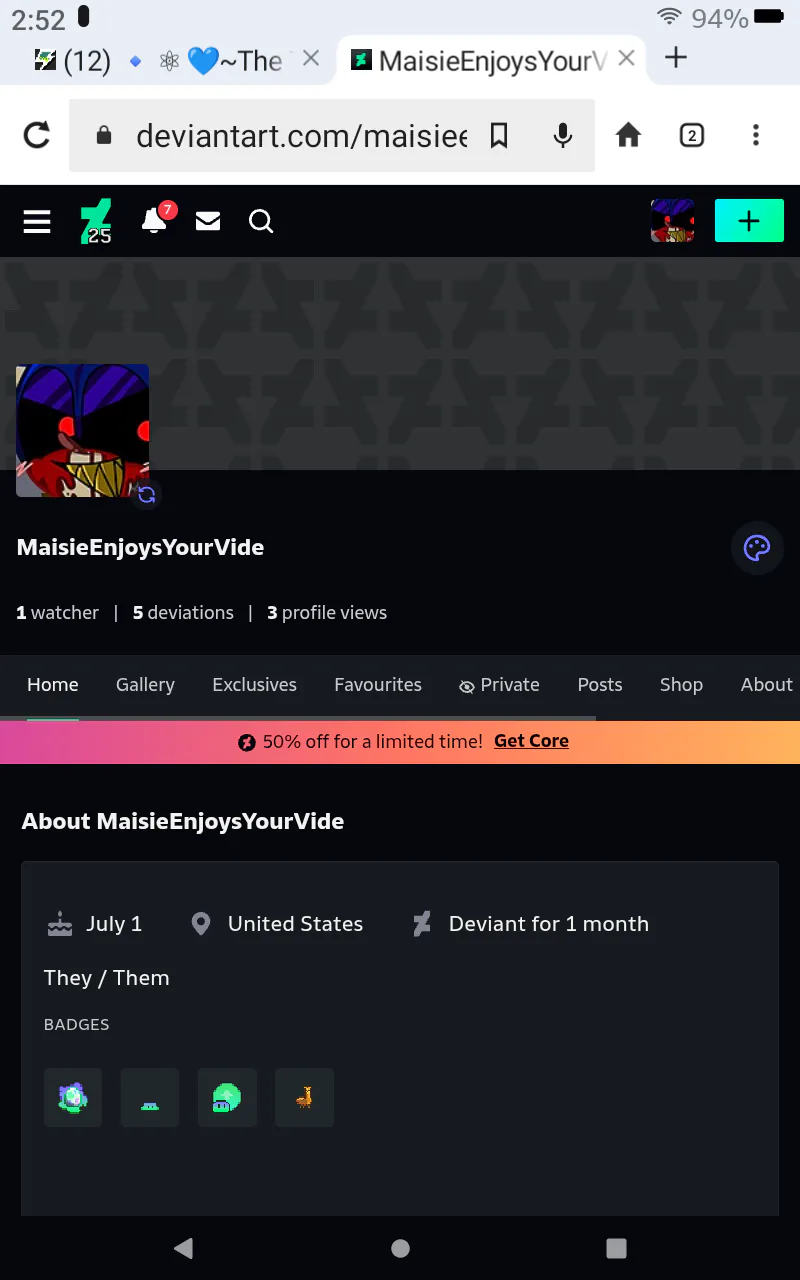Open the Private tab

(499, 685)
